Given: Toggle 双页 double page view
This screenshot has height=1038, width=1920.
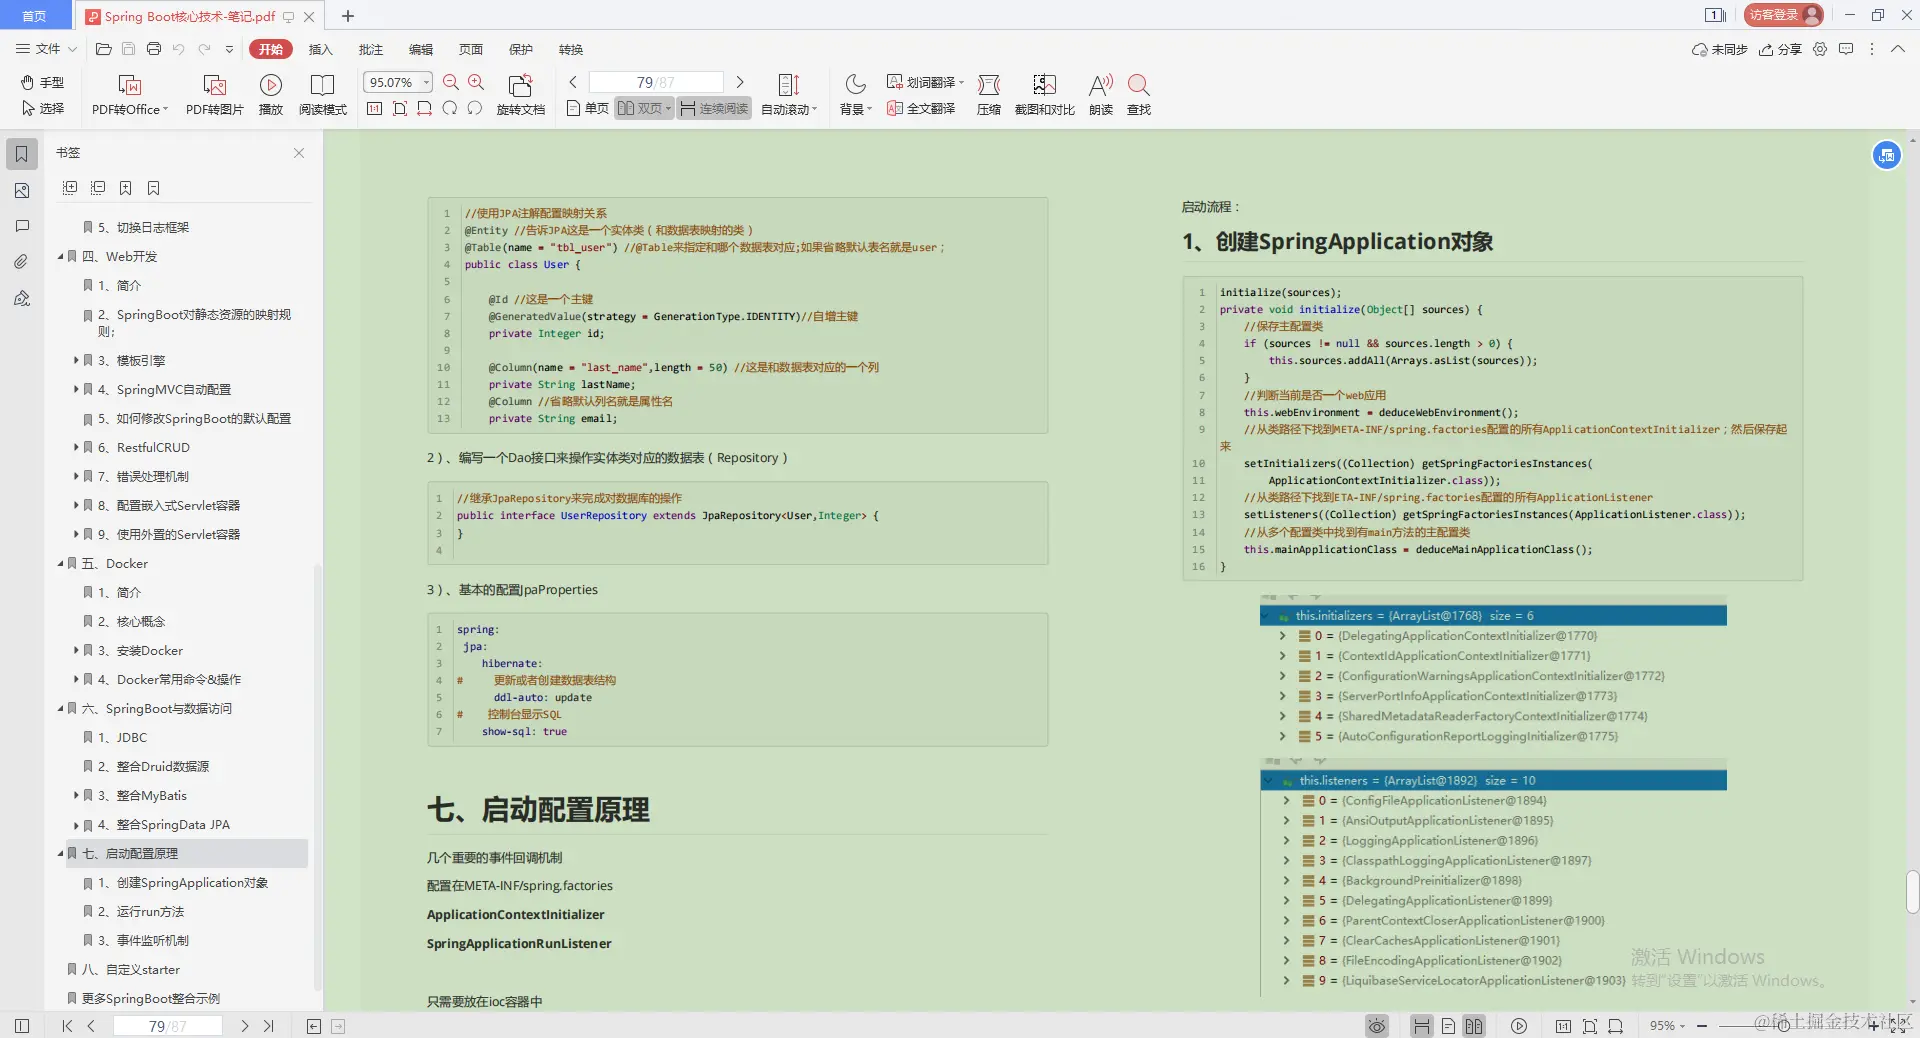Looking at the screenshot, I should click(644, 108).
